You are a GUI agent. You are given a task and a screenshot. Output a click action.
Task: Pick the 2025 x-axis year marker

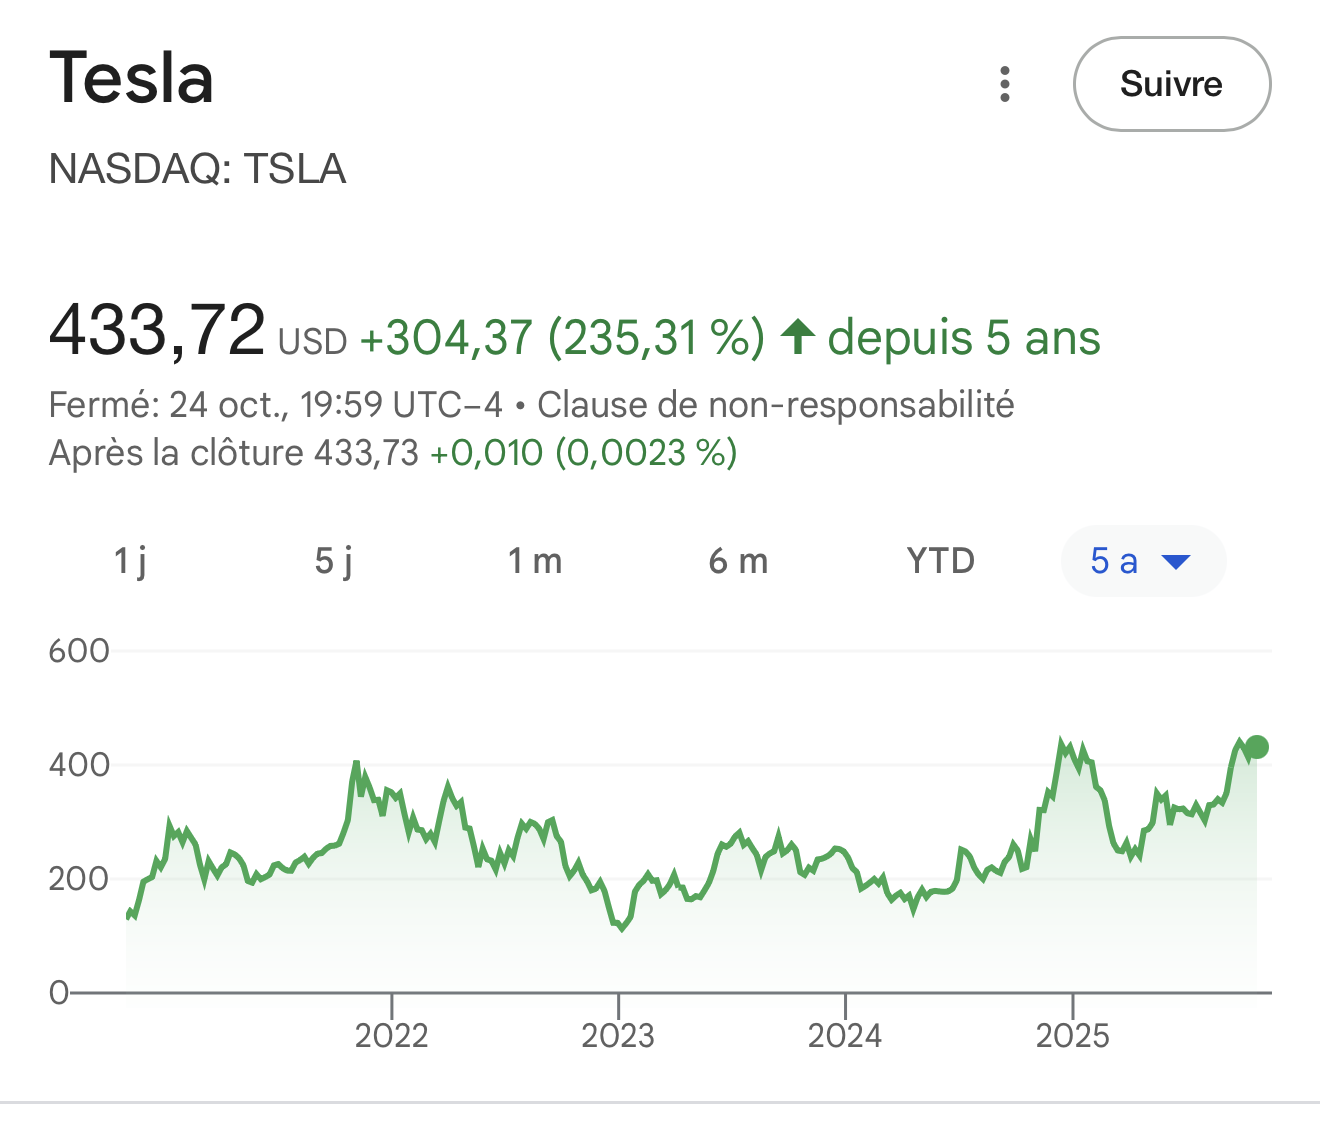pos(1072,1035)
